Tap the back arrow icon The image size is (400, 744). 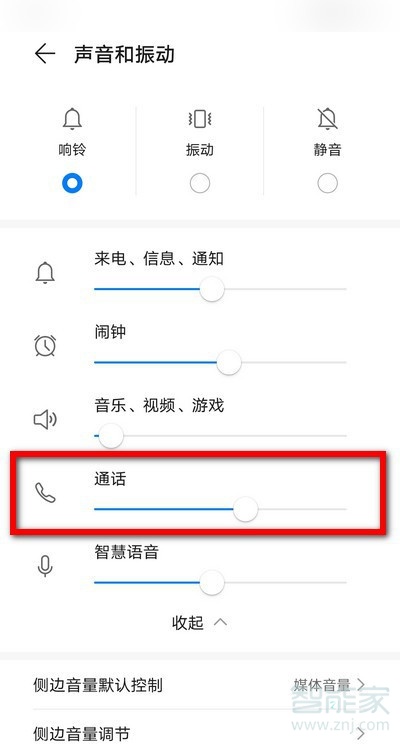point(45,54)
